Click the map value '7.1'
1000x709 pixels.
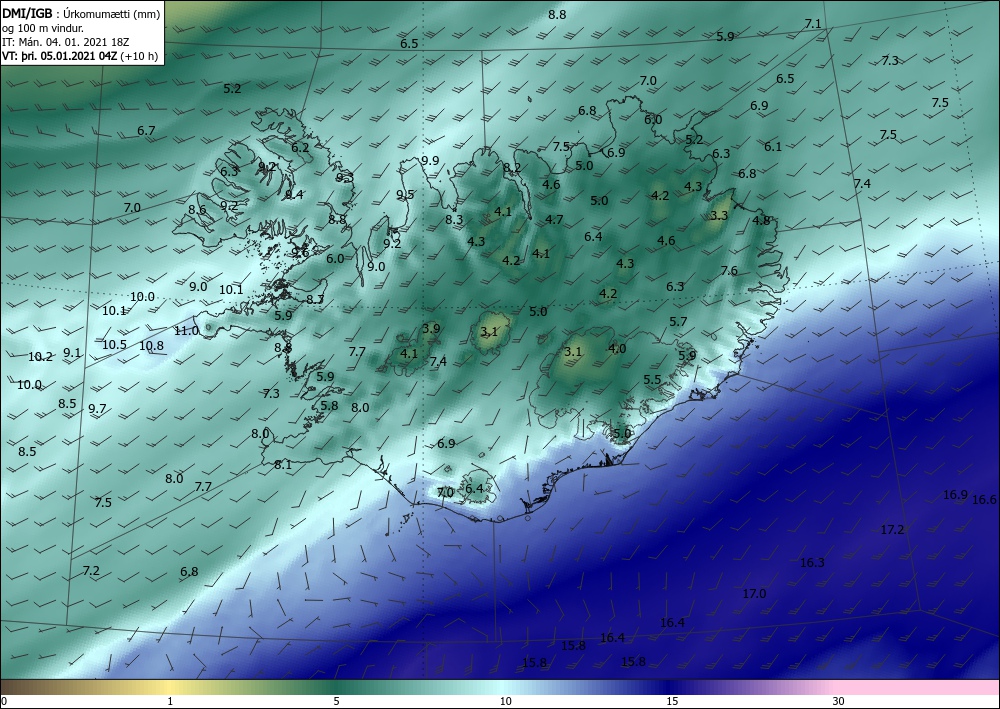812,24
